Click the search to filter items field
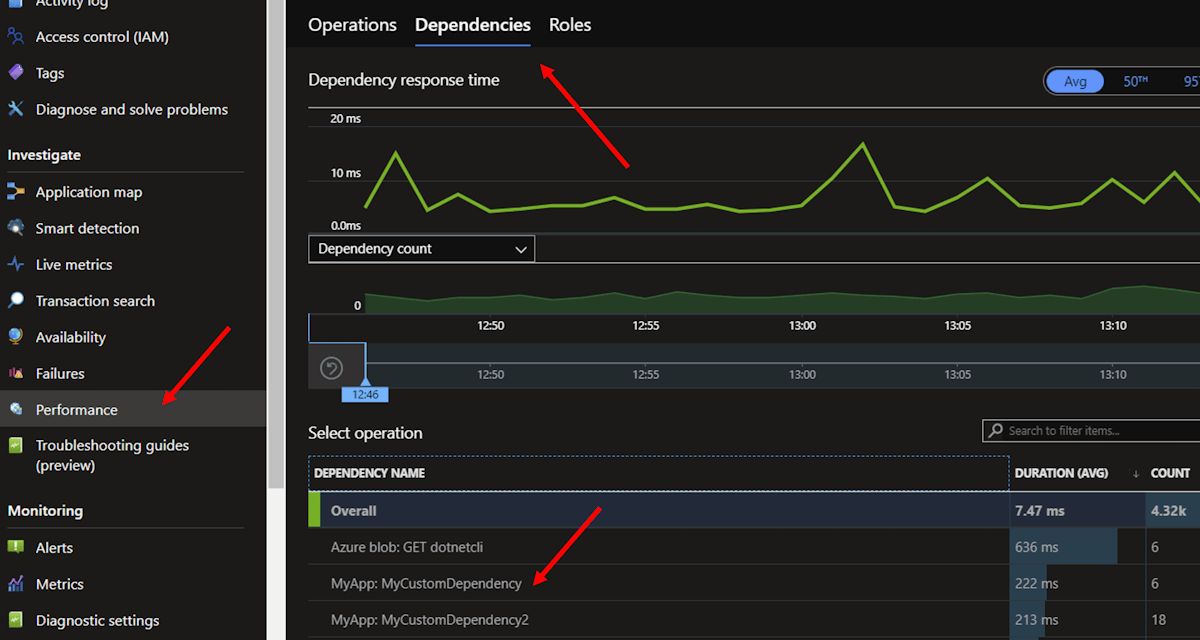The height and width of the screenshot is (640, 1200). point(1090,430)
